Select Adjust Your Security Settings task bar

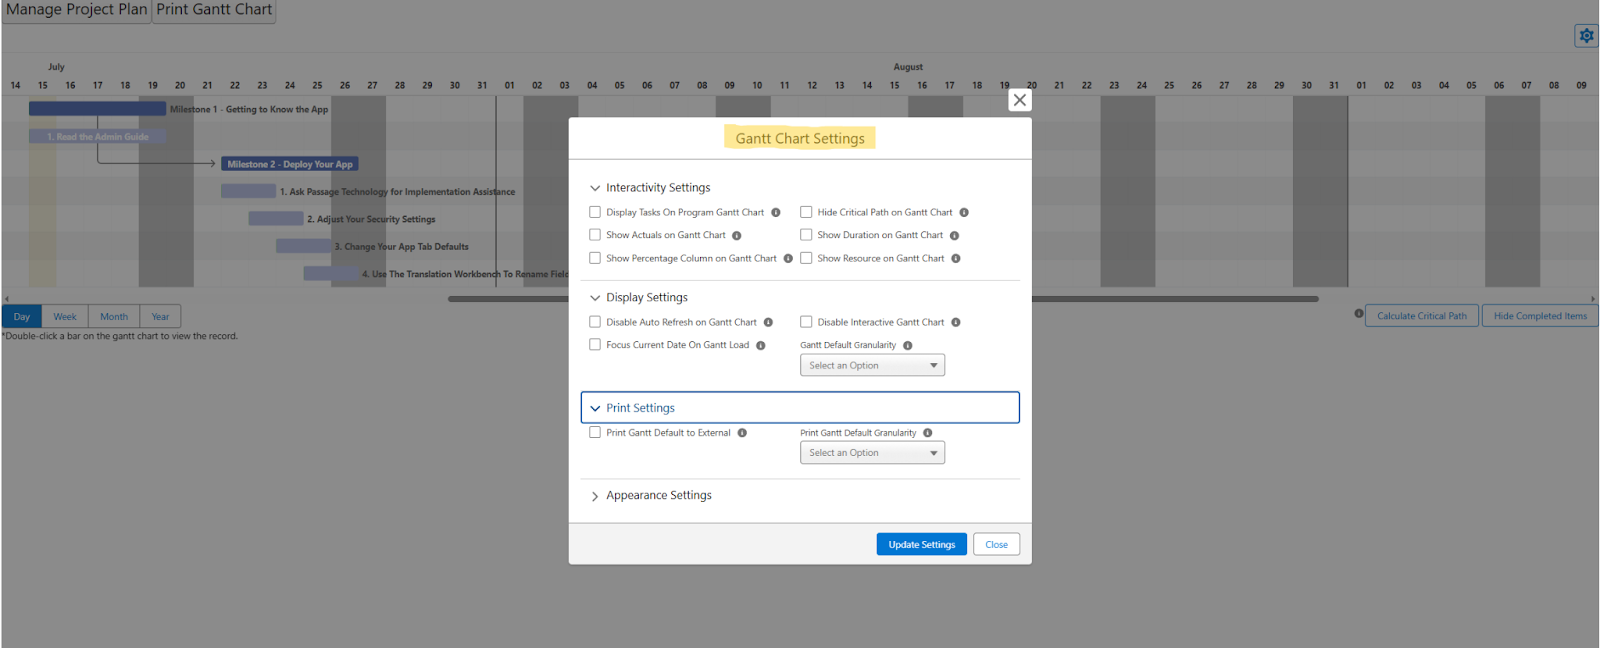pyautogui.click(x=276, y=219)
